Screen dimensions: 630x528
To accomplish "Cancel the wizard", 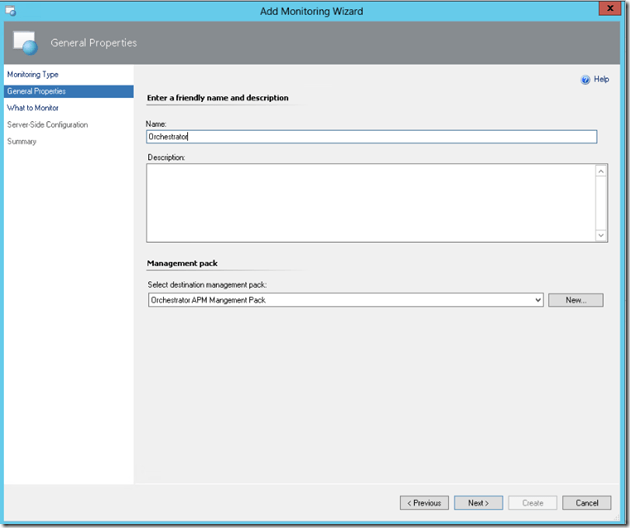I will (586, 503).
